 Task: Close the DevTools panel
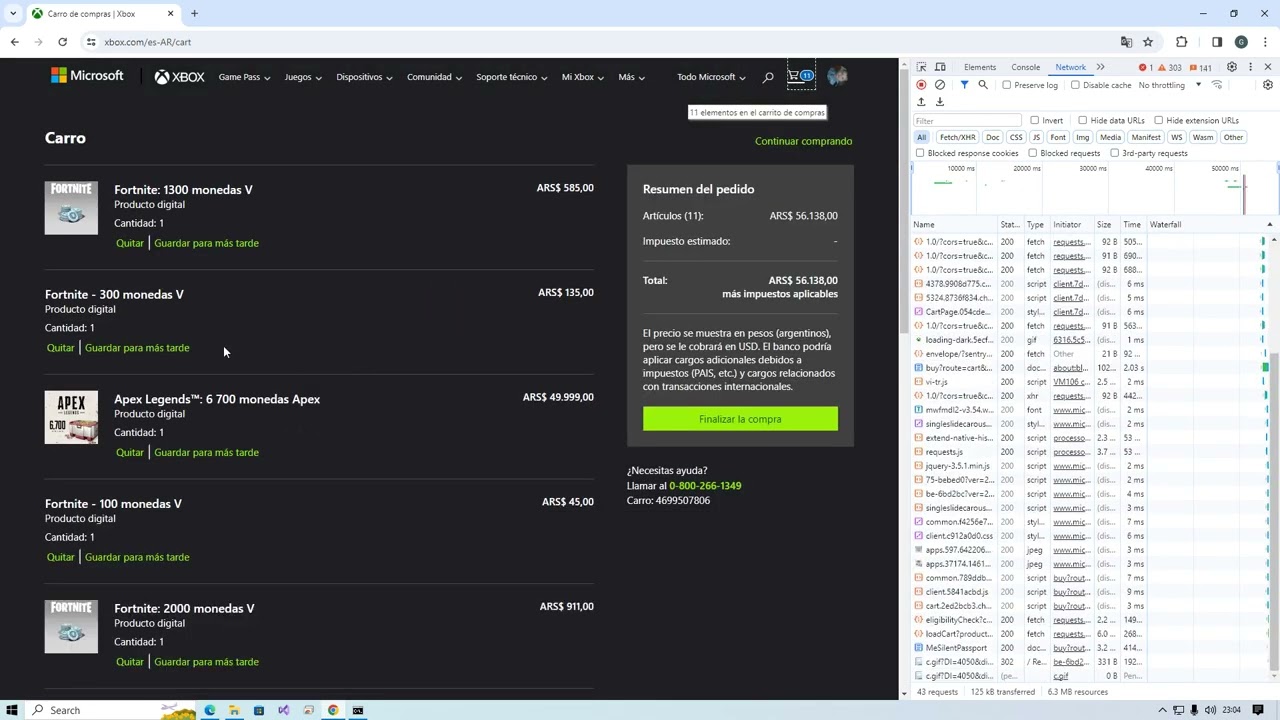[x=1268, y=67]
